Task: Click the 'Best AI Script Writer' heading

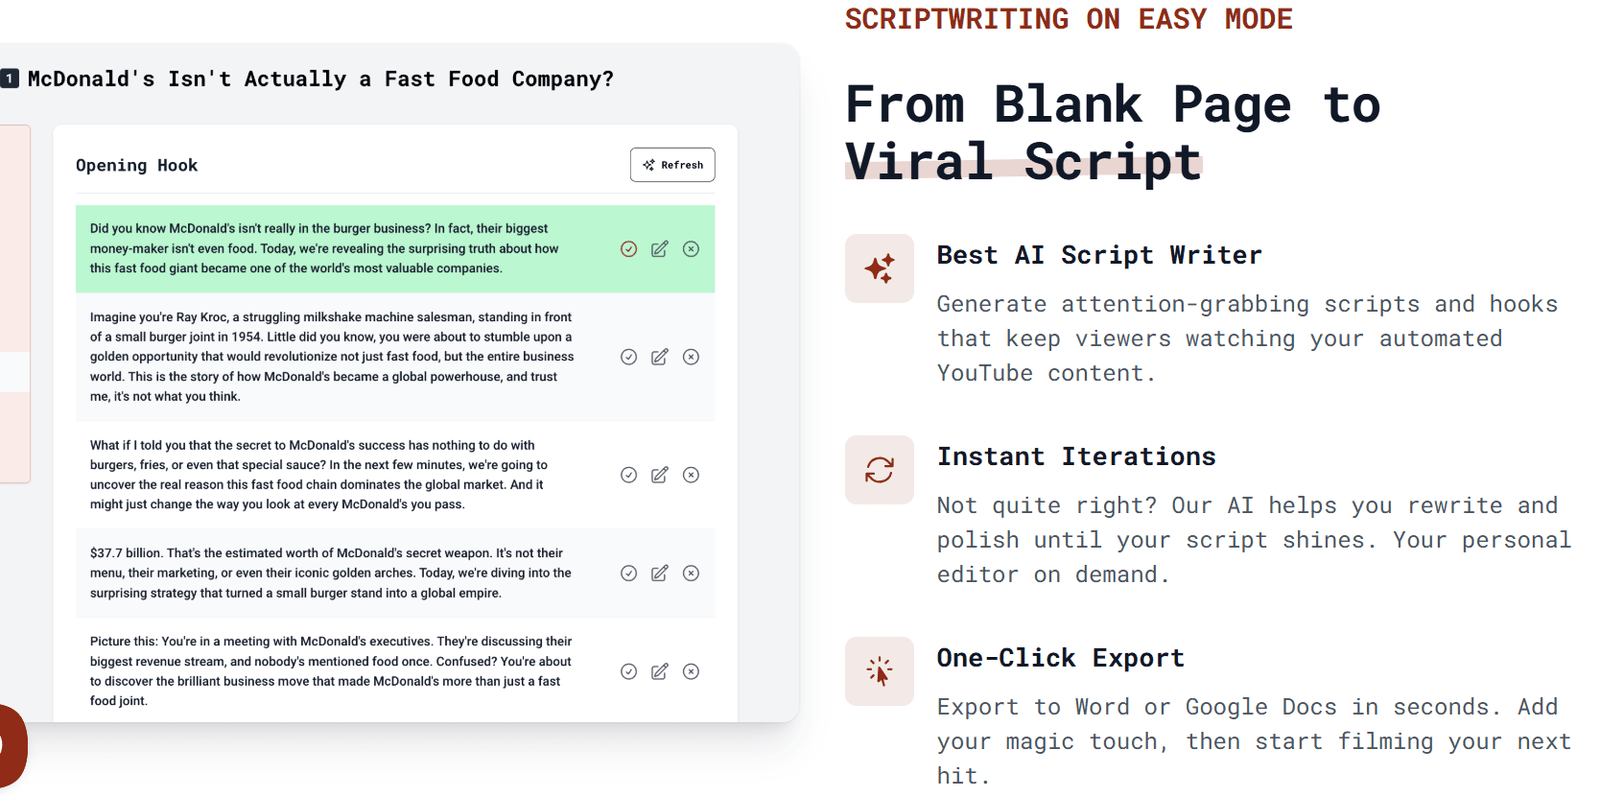Action: pos(1099,255)
